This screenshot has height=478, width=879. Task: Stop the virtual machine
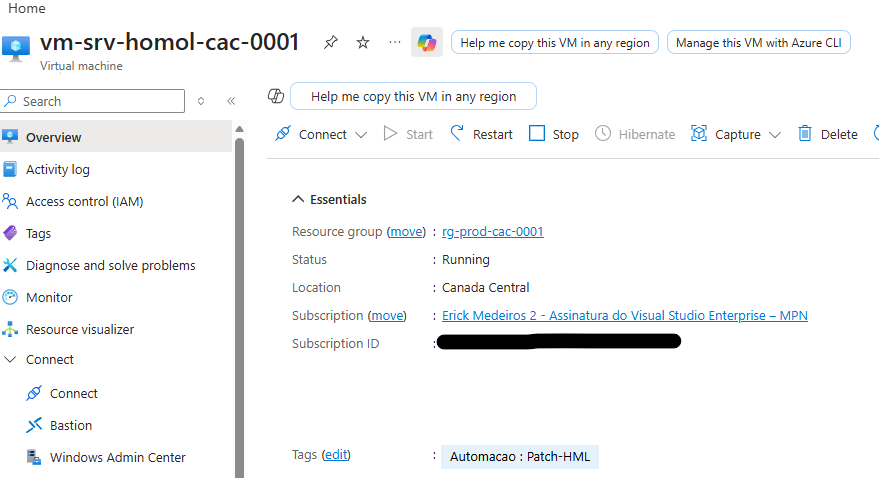pos(554,134)
